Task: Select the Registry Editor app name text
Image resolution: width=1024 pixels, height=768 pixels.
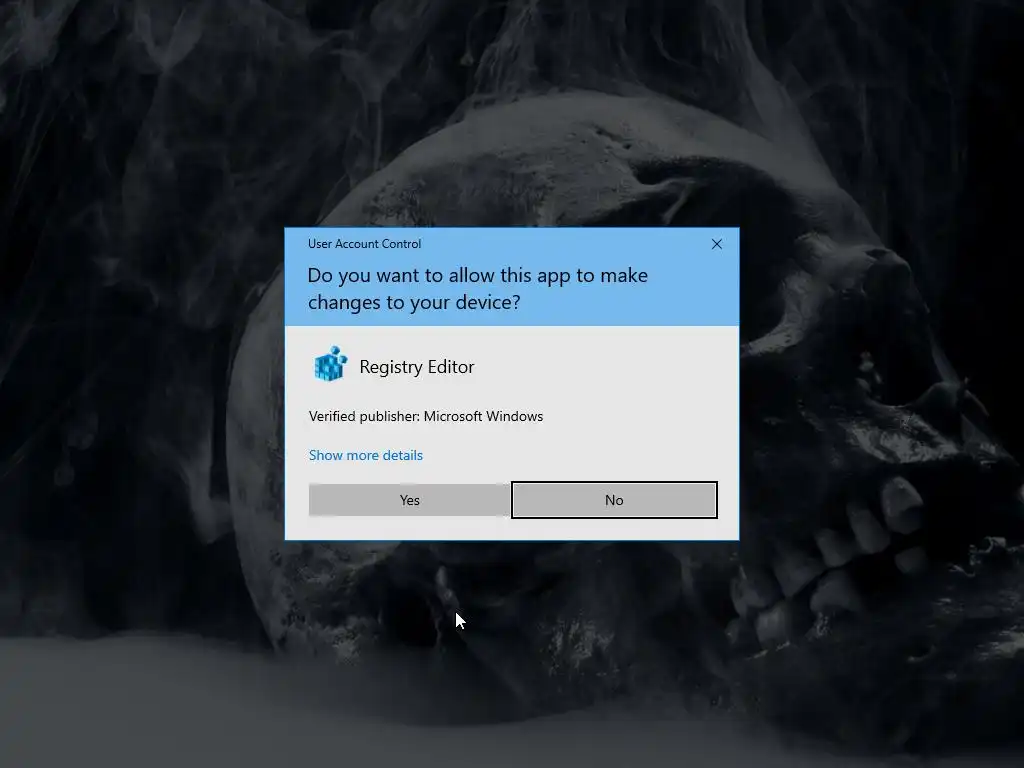Action: tap(417, 367)
